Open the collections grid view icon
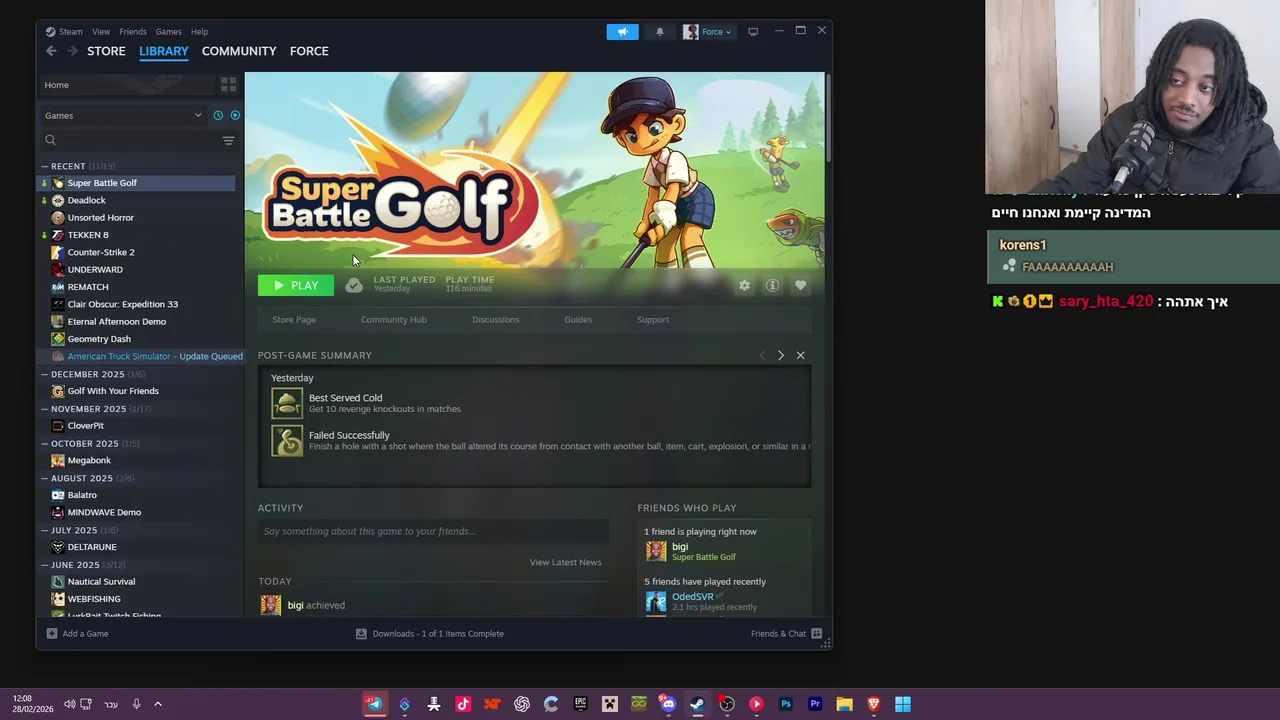1280x720 pixels. (x=228, y=85)
